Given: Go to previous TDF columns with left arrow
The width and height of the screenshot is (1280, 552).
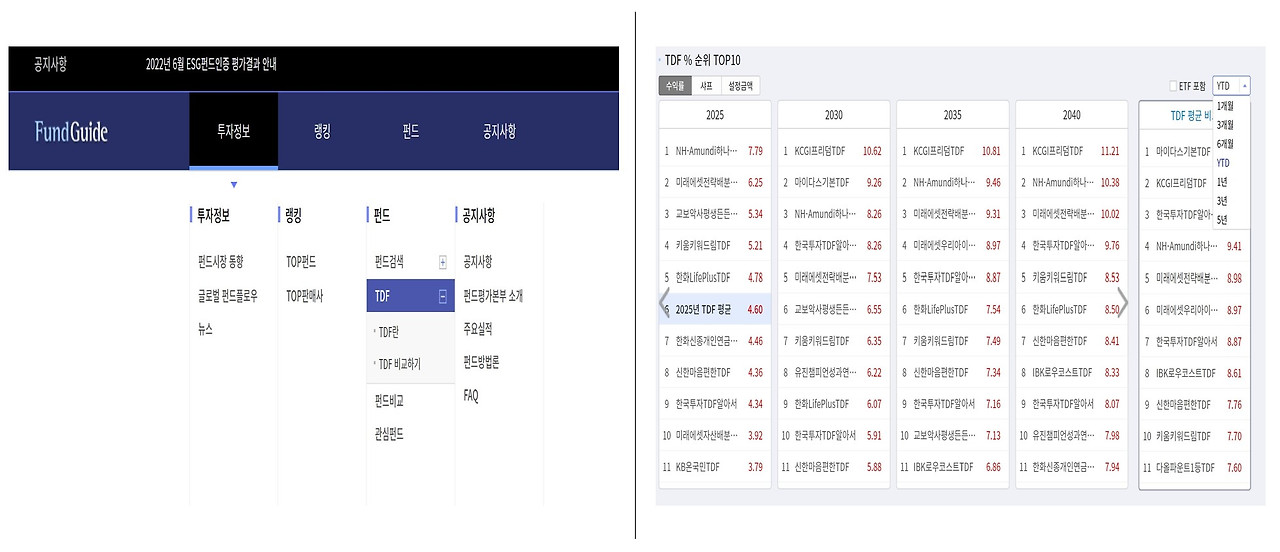Looking at the screenshot, I should tap(664, 303).
